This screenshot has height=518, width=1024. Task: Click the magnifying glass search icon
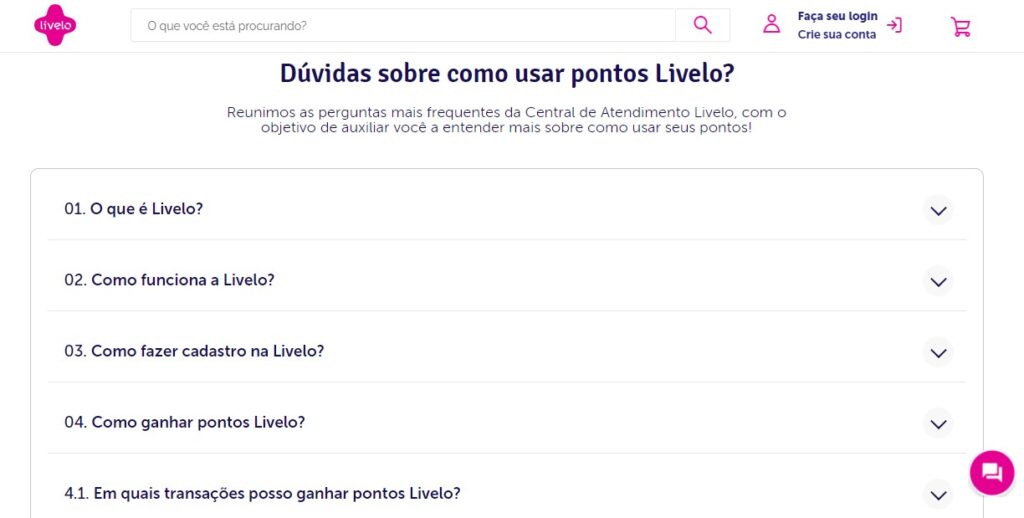point(702,25)
